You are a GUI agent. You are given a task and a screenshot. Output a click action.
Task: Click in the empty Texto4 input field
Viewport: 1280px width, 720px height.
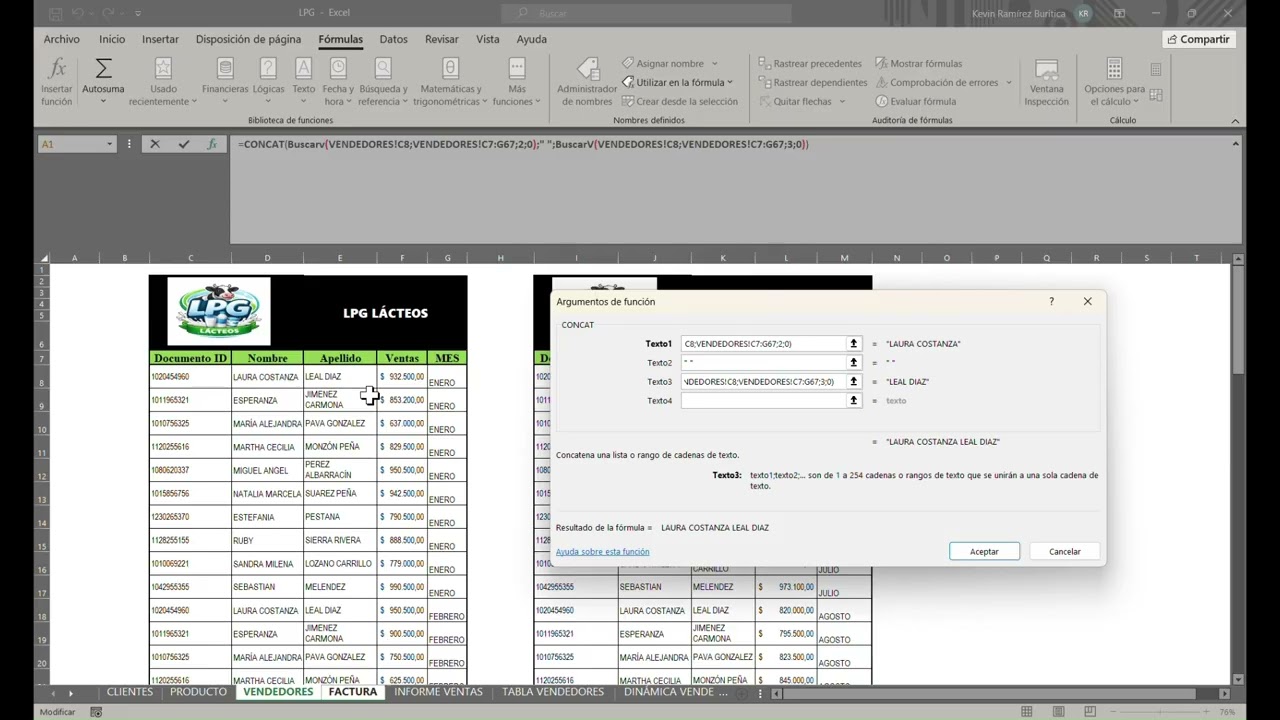point(763,401)
